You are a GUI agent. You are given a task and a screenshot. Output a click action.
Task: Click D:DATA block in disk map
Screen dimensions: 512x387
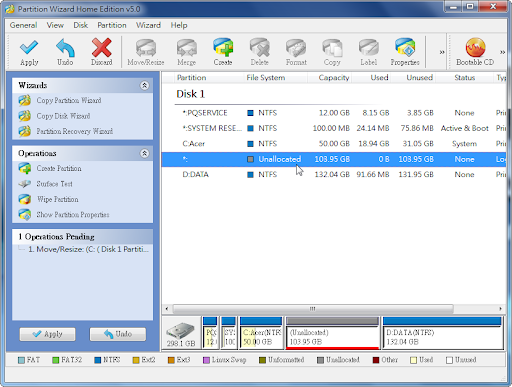point(442,333)
